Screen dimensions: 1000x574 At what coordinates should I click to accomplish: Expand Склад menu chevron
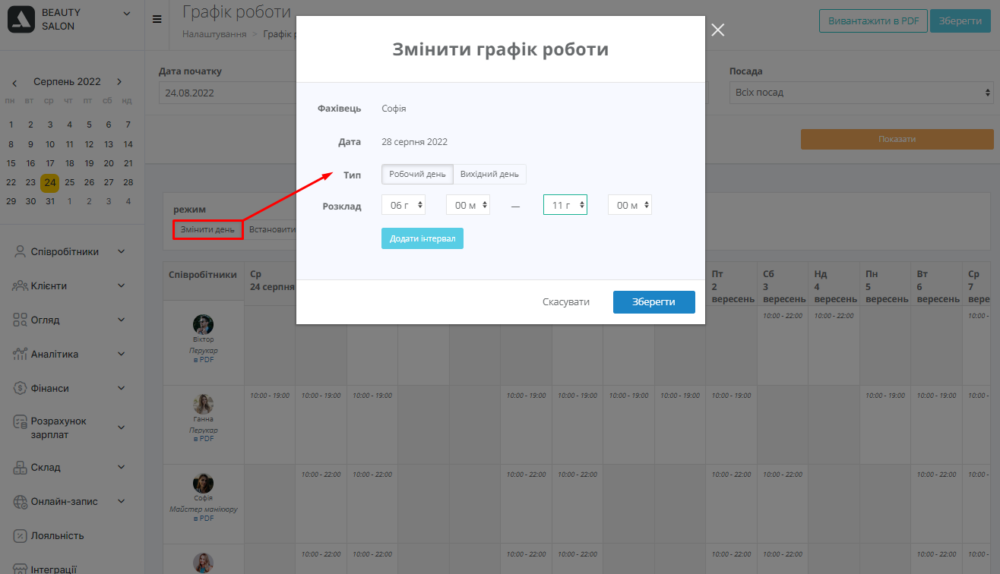[121, 467]
